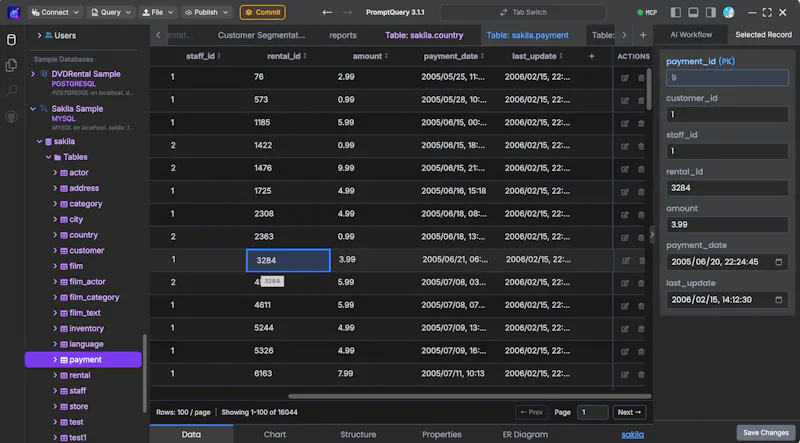Open the copy/files sidebar icon
Image resolution: width=800 pixels, height=443 pixels.
11,65
